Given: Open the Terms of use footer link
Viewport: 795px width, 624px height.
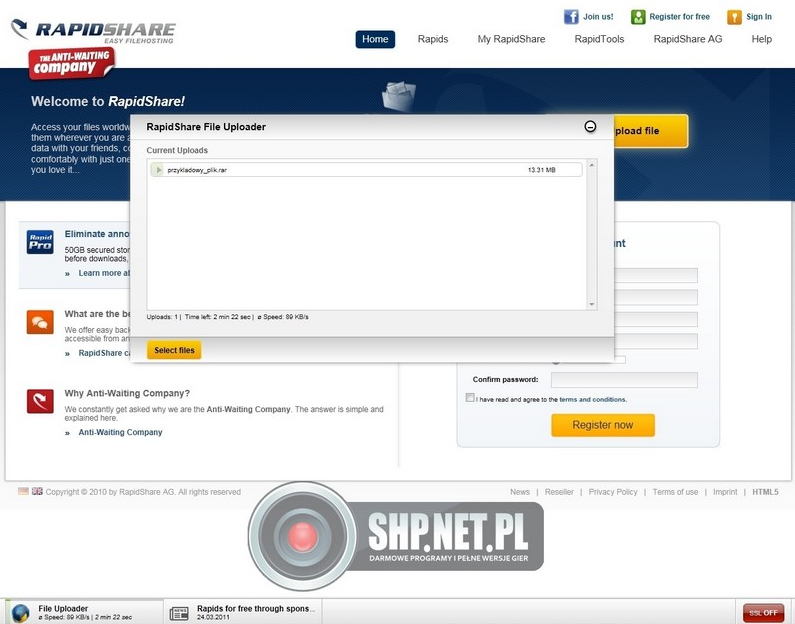Looking at the screenshot, I should click(x=675, y=492).
